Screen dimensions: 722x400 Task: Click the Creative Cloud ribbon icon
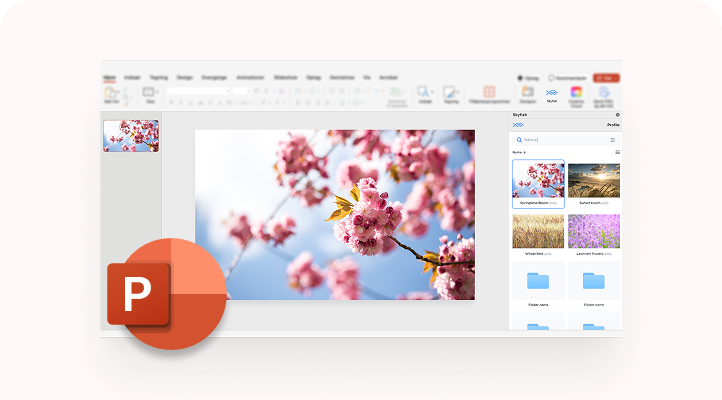[576, 93]
